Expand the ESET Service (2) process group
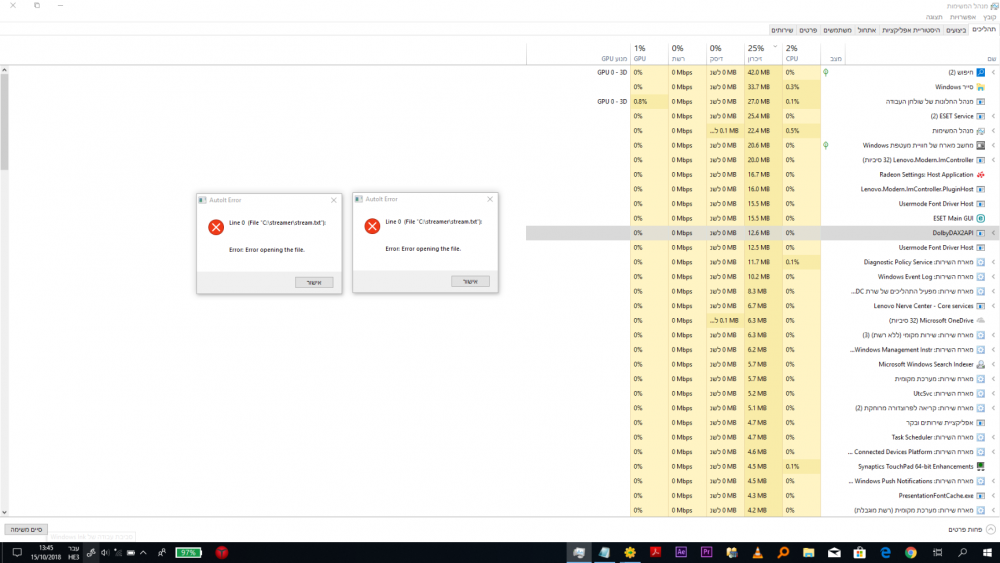 (x=993, y=116)
